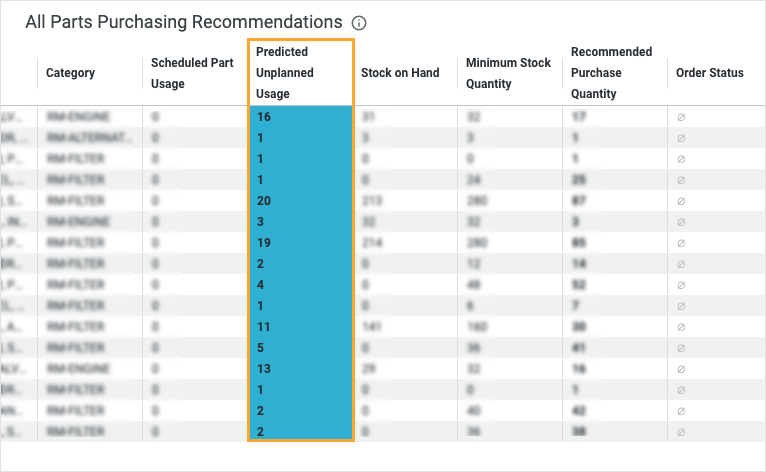This screenshot has width=766, height=472.
Task: Click the Stock on Hand column header
Action: pos(400,73)
